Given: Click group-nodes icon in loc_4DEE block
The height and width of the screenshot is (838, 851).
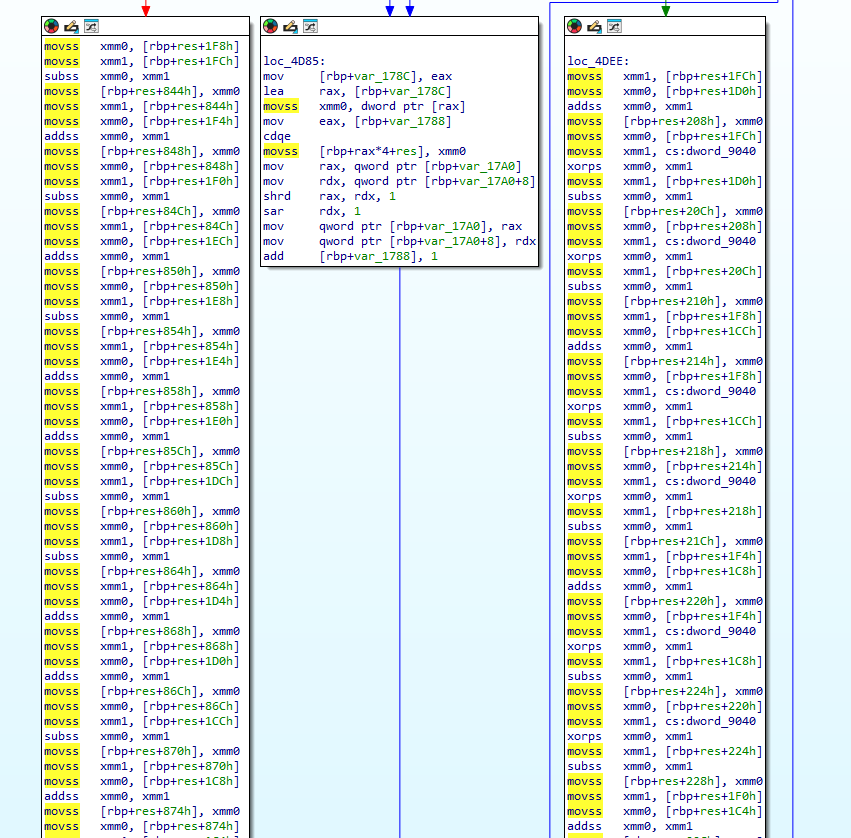Looking at the screenshot, I should coord(614,26).
